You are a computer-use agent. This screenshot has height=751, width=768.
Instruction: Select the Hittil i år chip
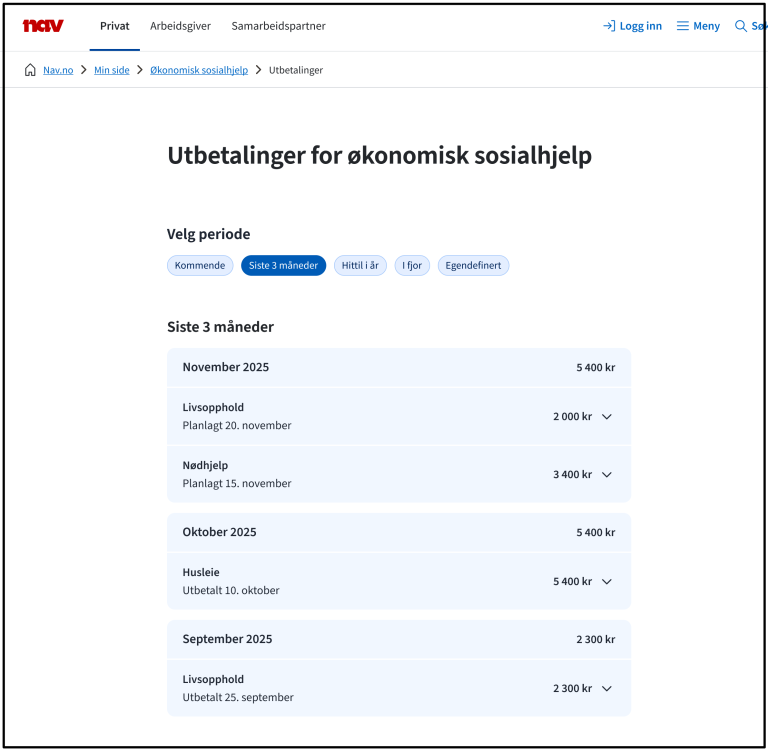pyautogui.click(x=360, y=266)
